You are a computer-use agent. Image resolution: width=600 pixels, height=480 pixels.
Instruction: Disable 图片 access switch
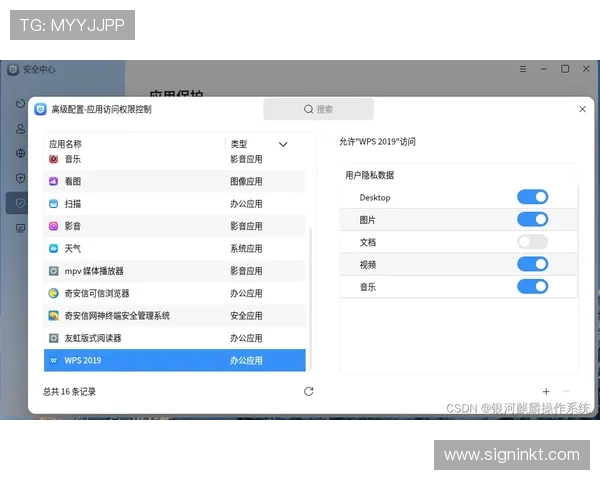532,219
